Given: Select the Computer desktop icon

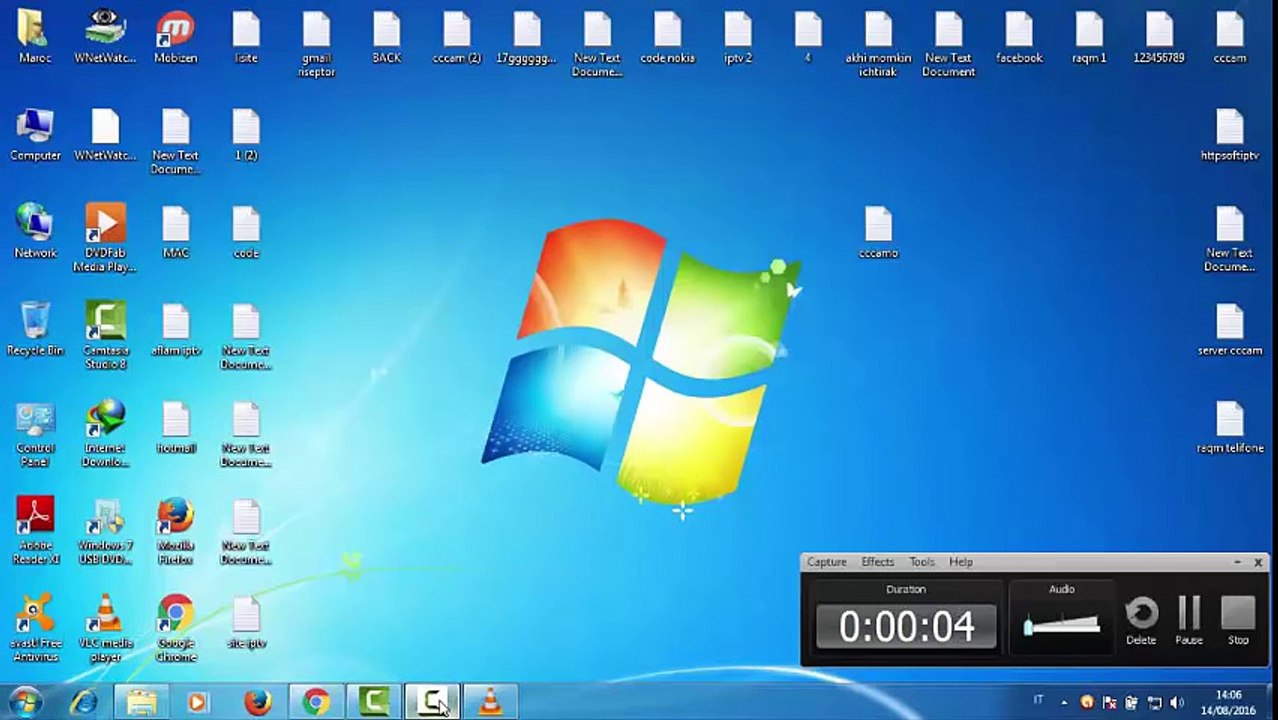Looking at the screenshot, I should pos(35,134).
